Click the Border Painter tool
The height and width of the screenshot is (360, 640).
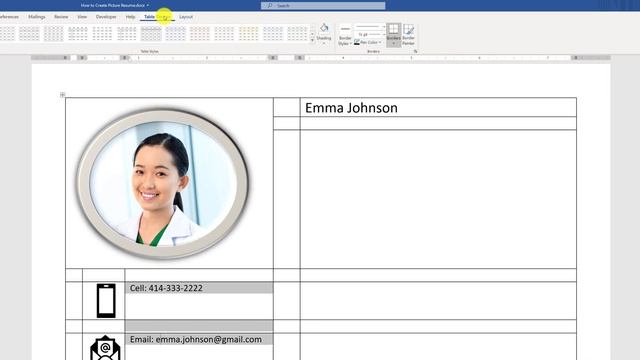point(409,34)
